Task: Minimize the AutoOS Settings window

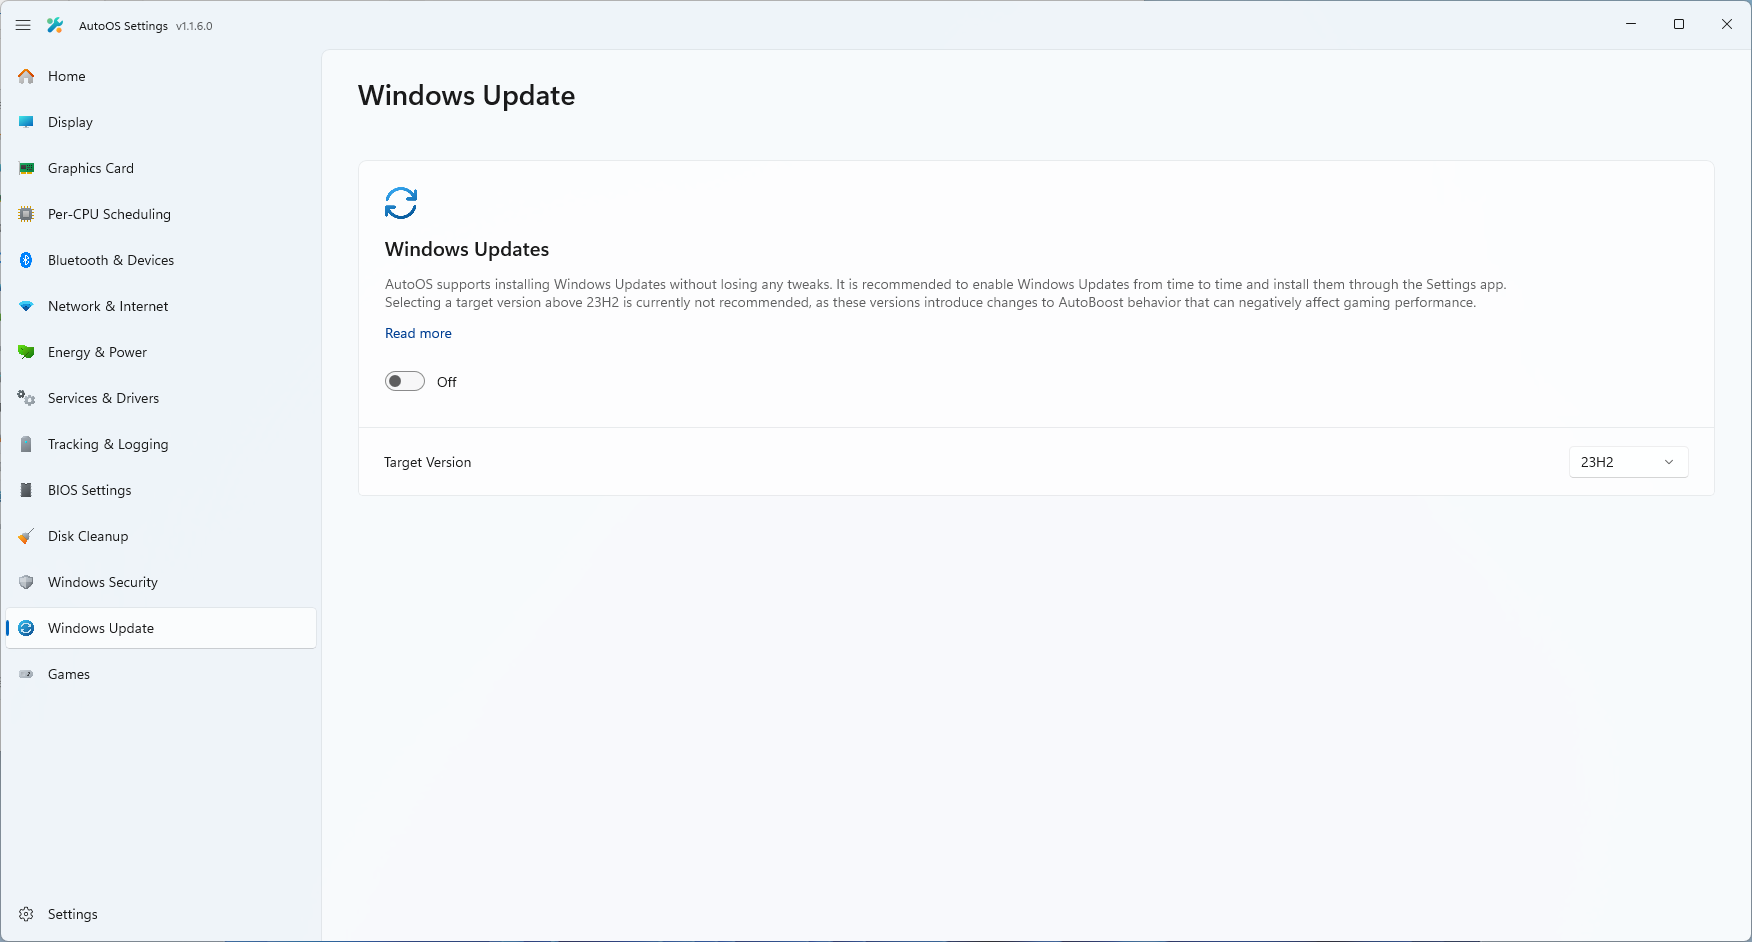Action: pos(1631,24)
